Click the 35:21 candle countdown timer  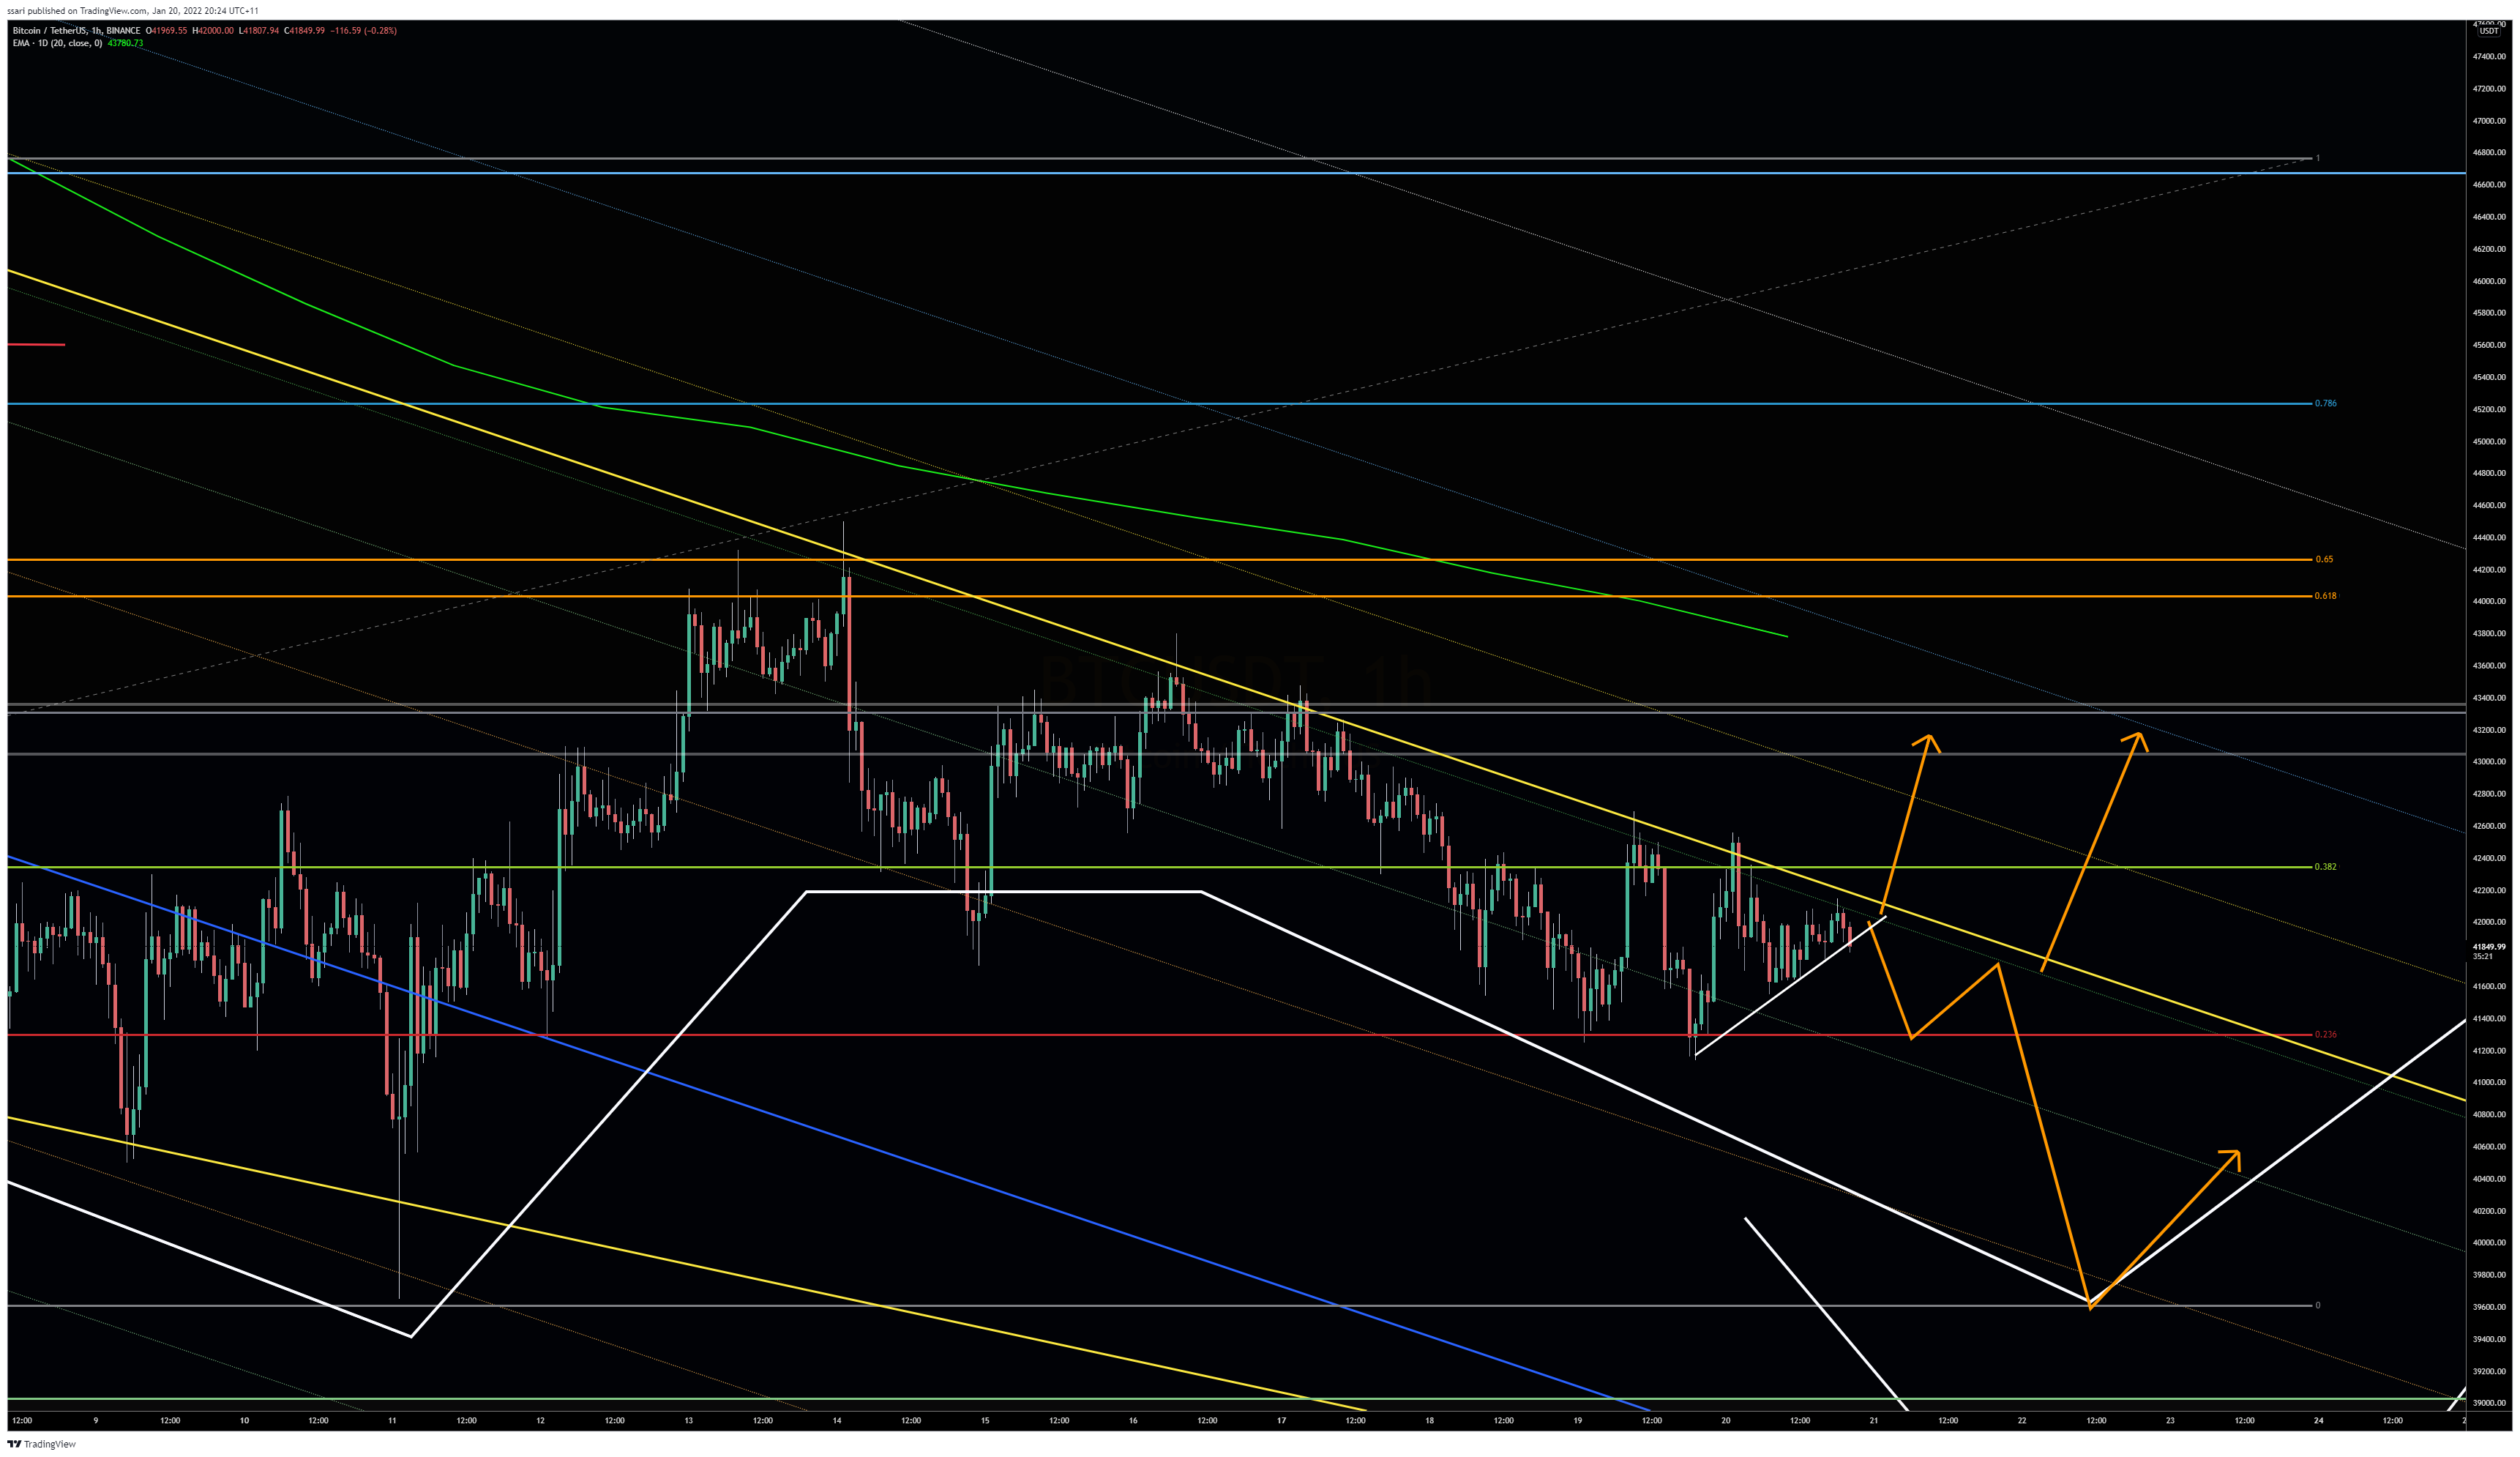(2482, 956)
